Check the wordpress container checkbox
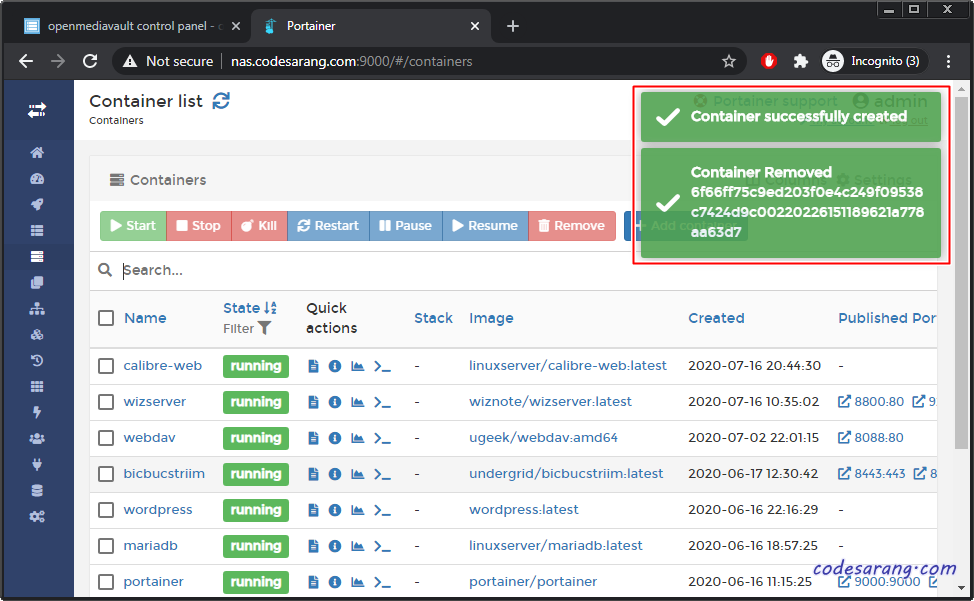 tap(106, 510)
